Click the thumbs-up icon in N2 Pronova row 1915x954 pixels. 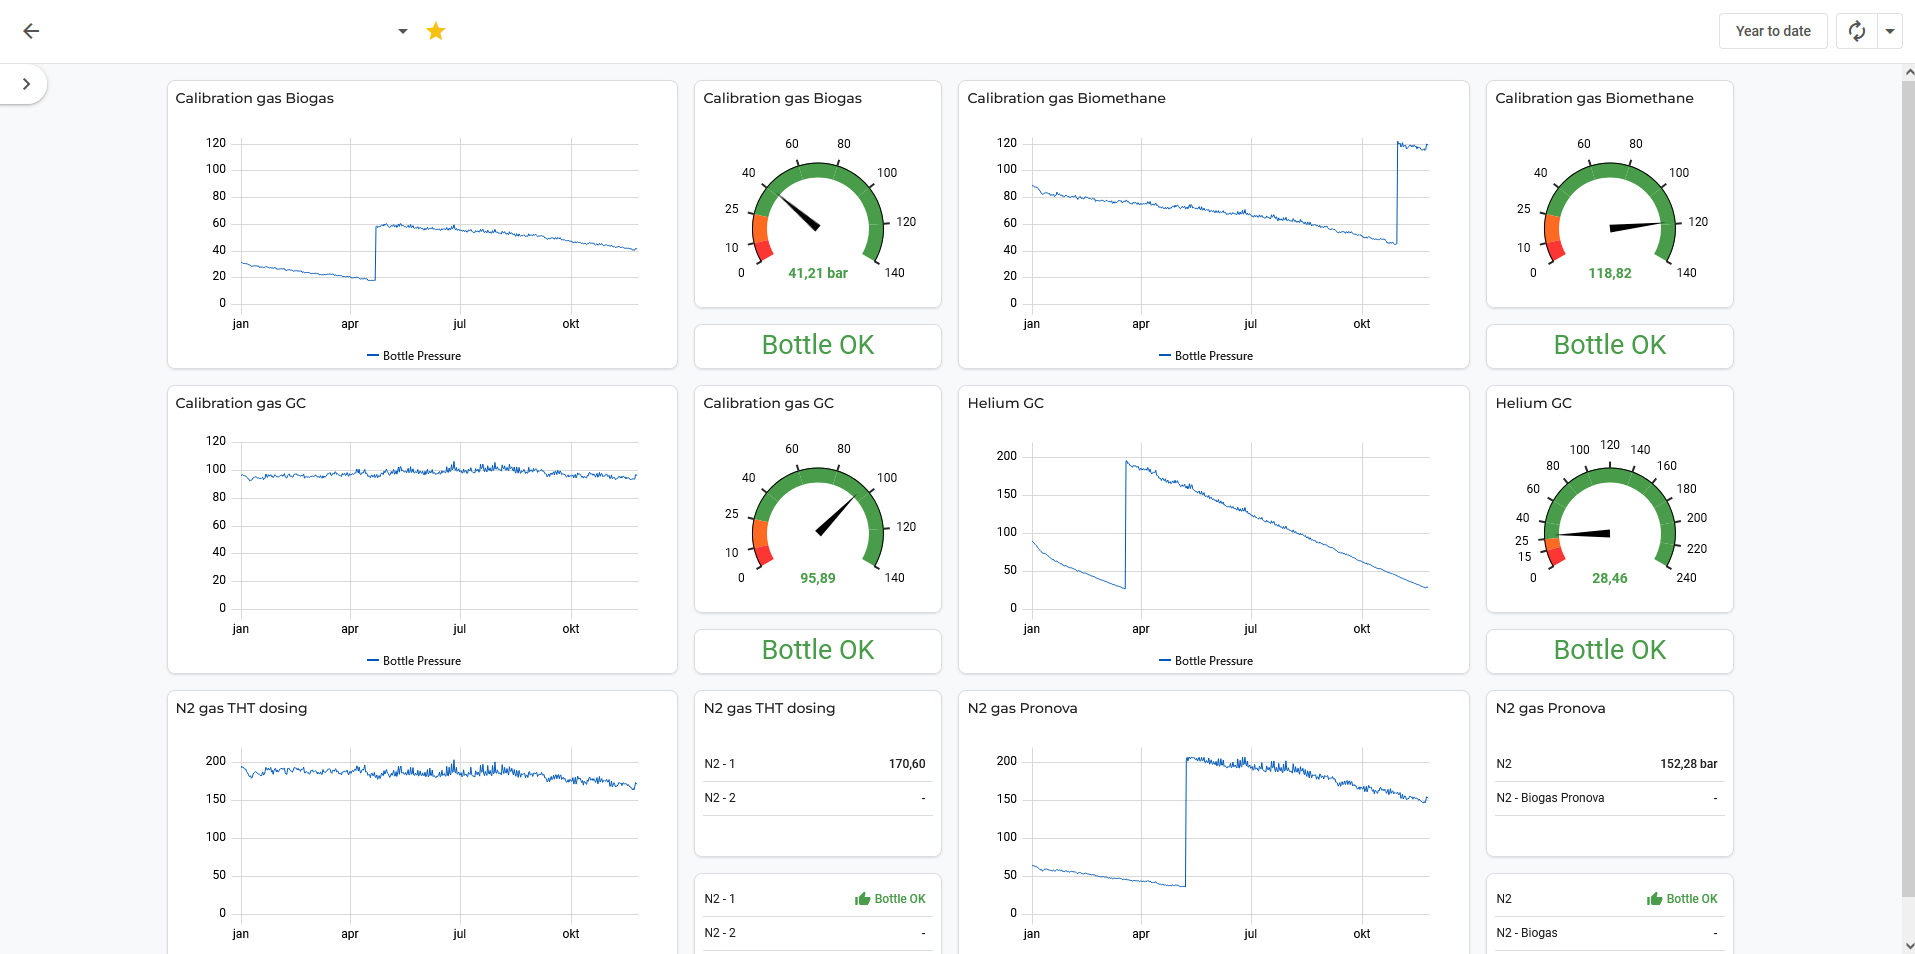[1654, 899]
